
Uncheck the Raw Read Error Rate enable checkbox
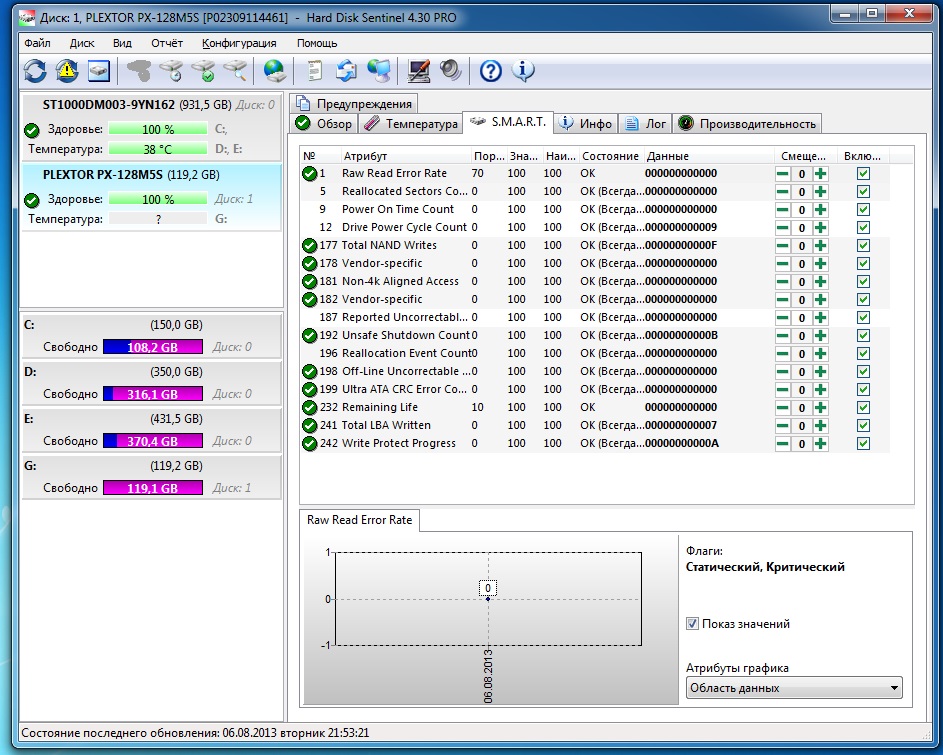coord(863,173)
